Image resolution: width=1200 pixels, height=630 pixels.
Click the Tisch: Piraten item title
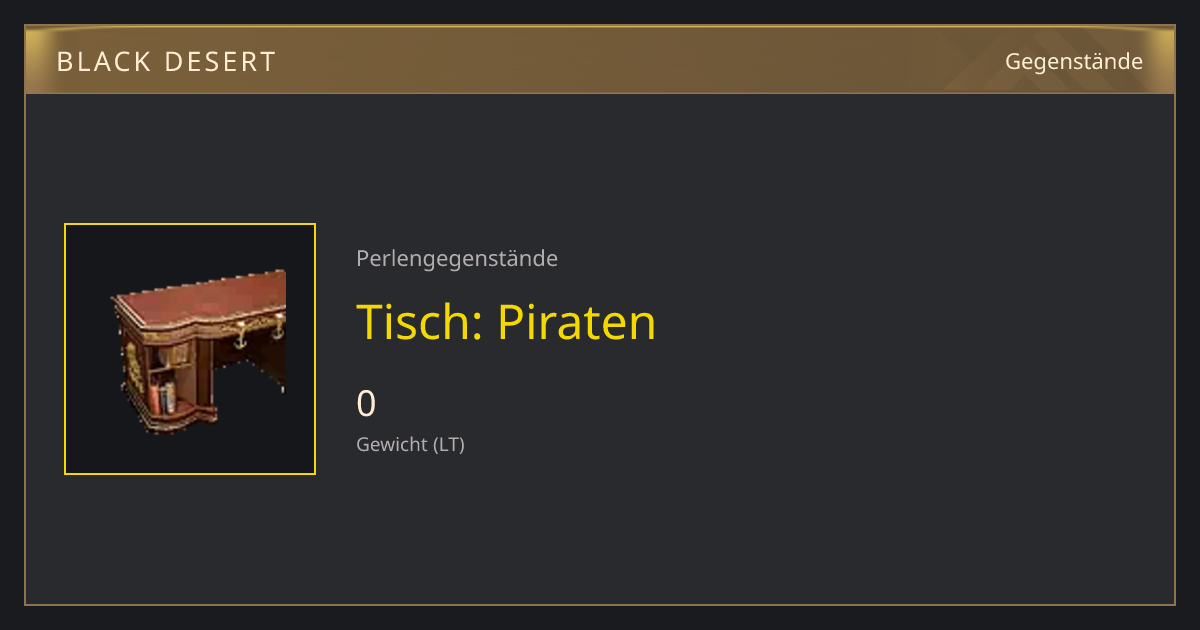[506, 322]
